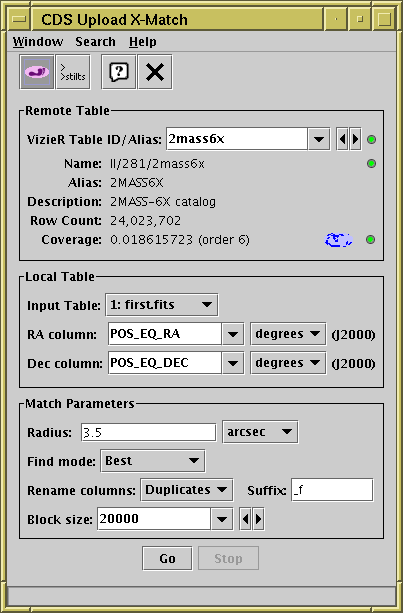Screen dimensions: 403x613
Task: Click the J2000 label on RA row
Action: [353, 335]
